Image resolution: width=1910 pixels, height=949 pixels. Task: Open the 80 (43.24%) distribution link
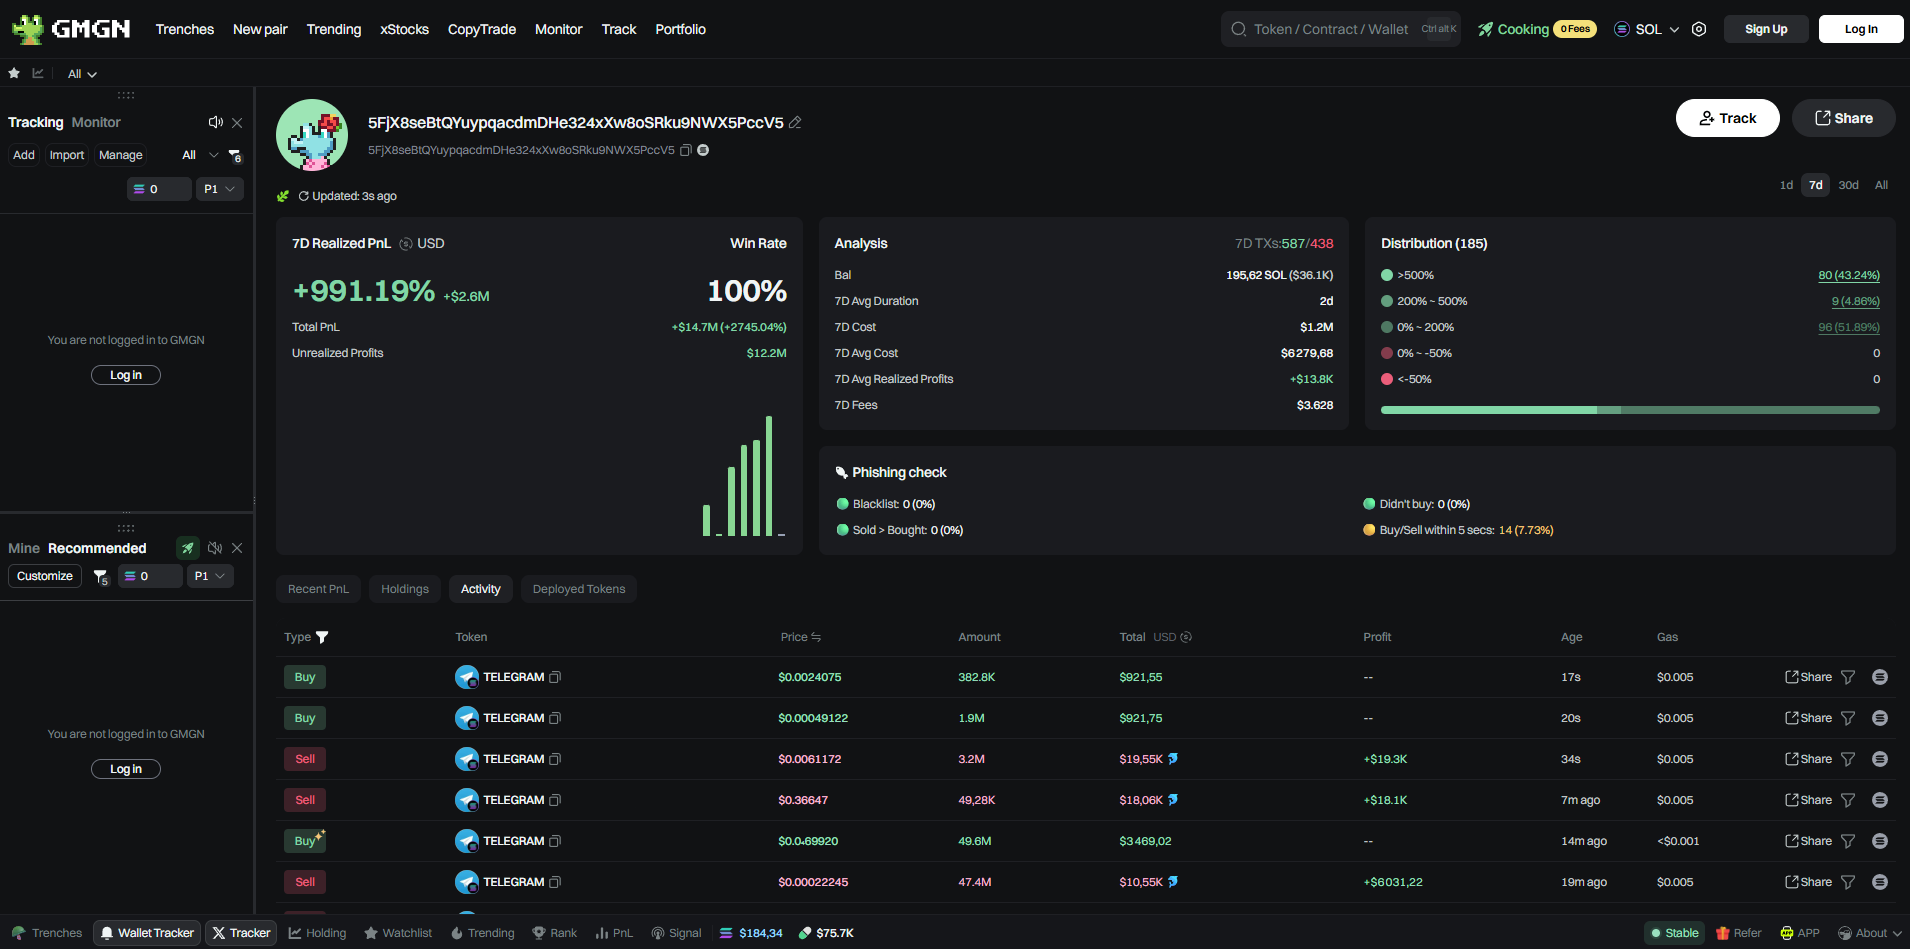[1849, 275]
